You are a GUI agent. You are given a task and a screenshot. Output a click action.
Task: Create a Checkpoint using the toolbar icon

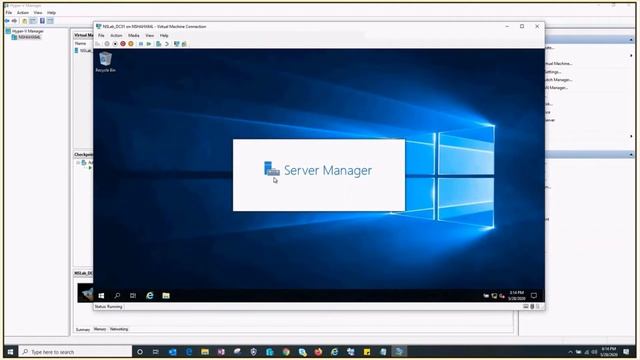tap(159, 44)
